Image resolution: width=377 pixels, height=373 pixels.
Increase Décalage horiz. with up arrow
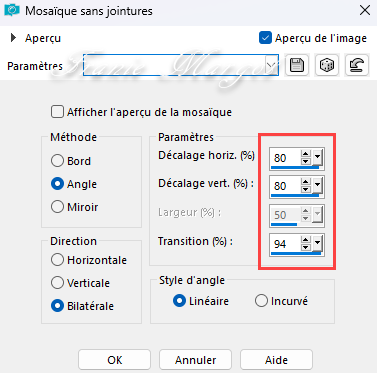point(306,154)
